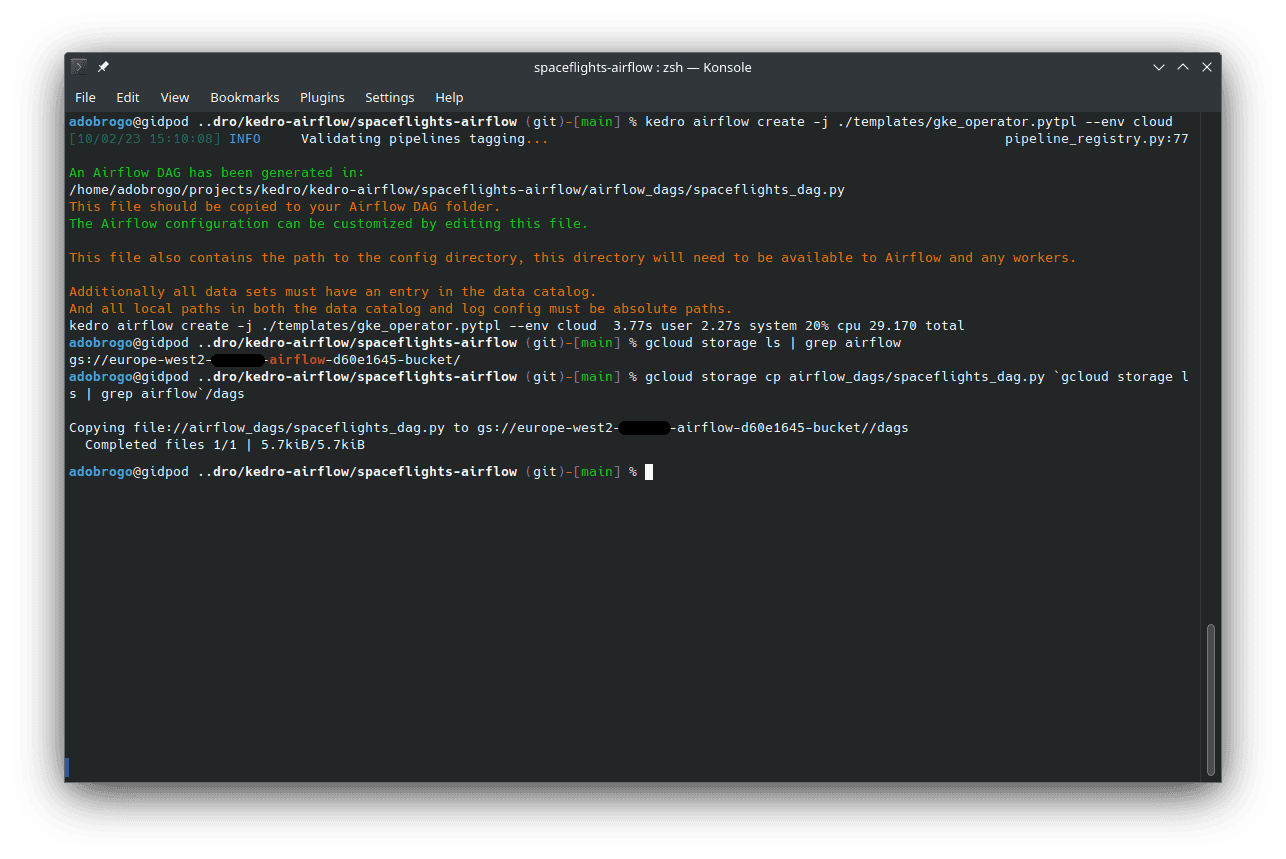Open the Help menu
The image size is (1286, 859).
click(x=449, y=97)
